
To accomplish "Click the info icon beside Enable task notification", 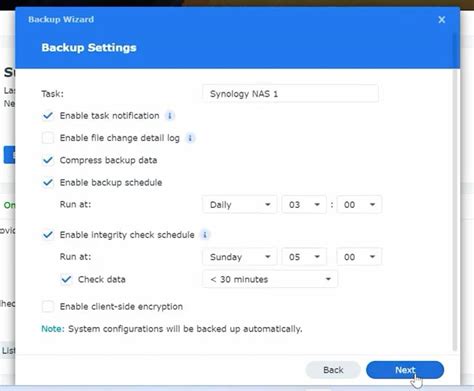I will [x=170, y=116].
